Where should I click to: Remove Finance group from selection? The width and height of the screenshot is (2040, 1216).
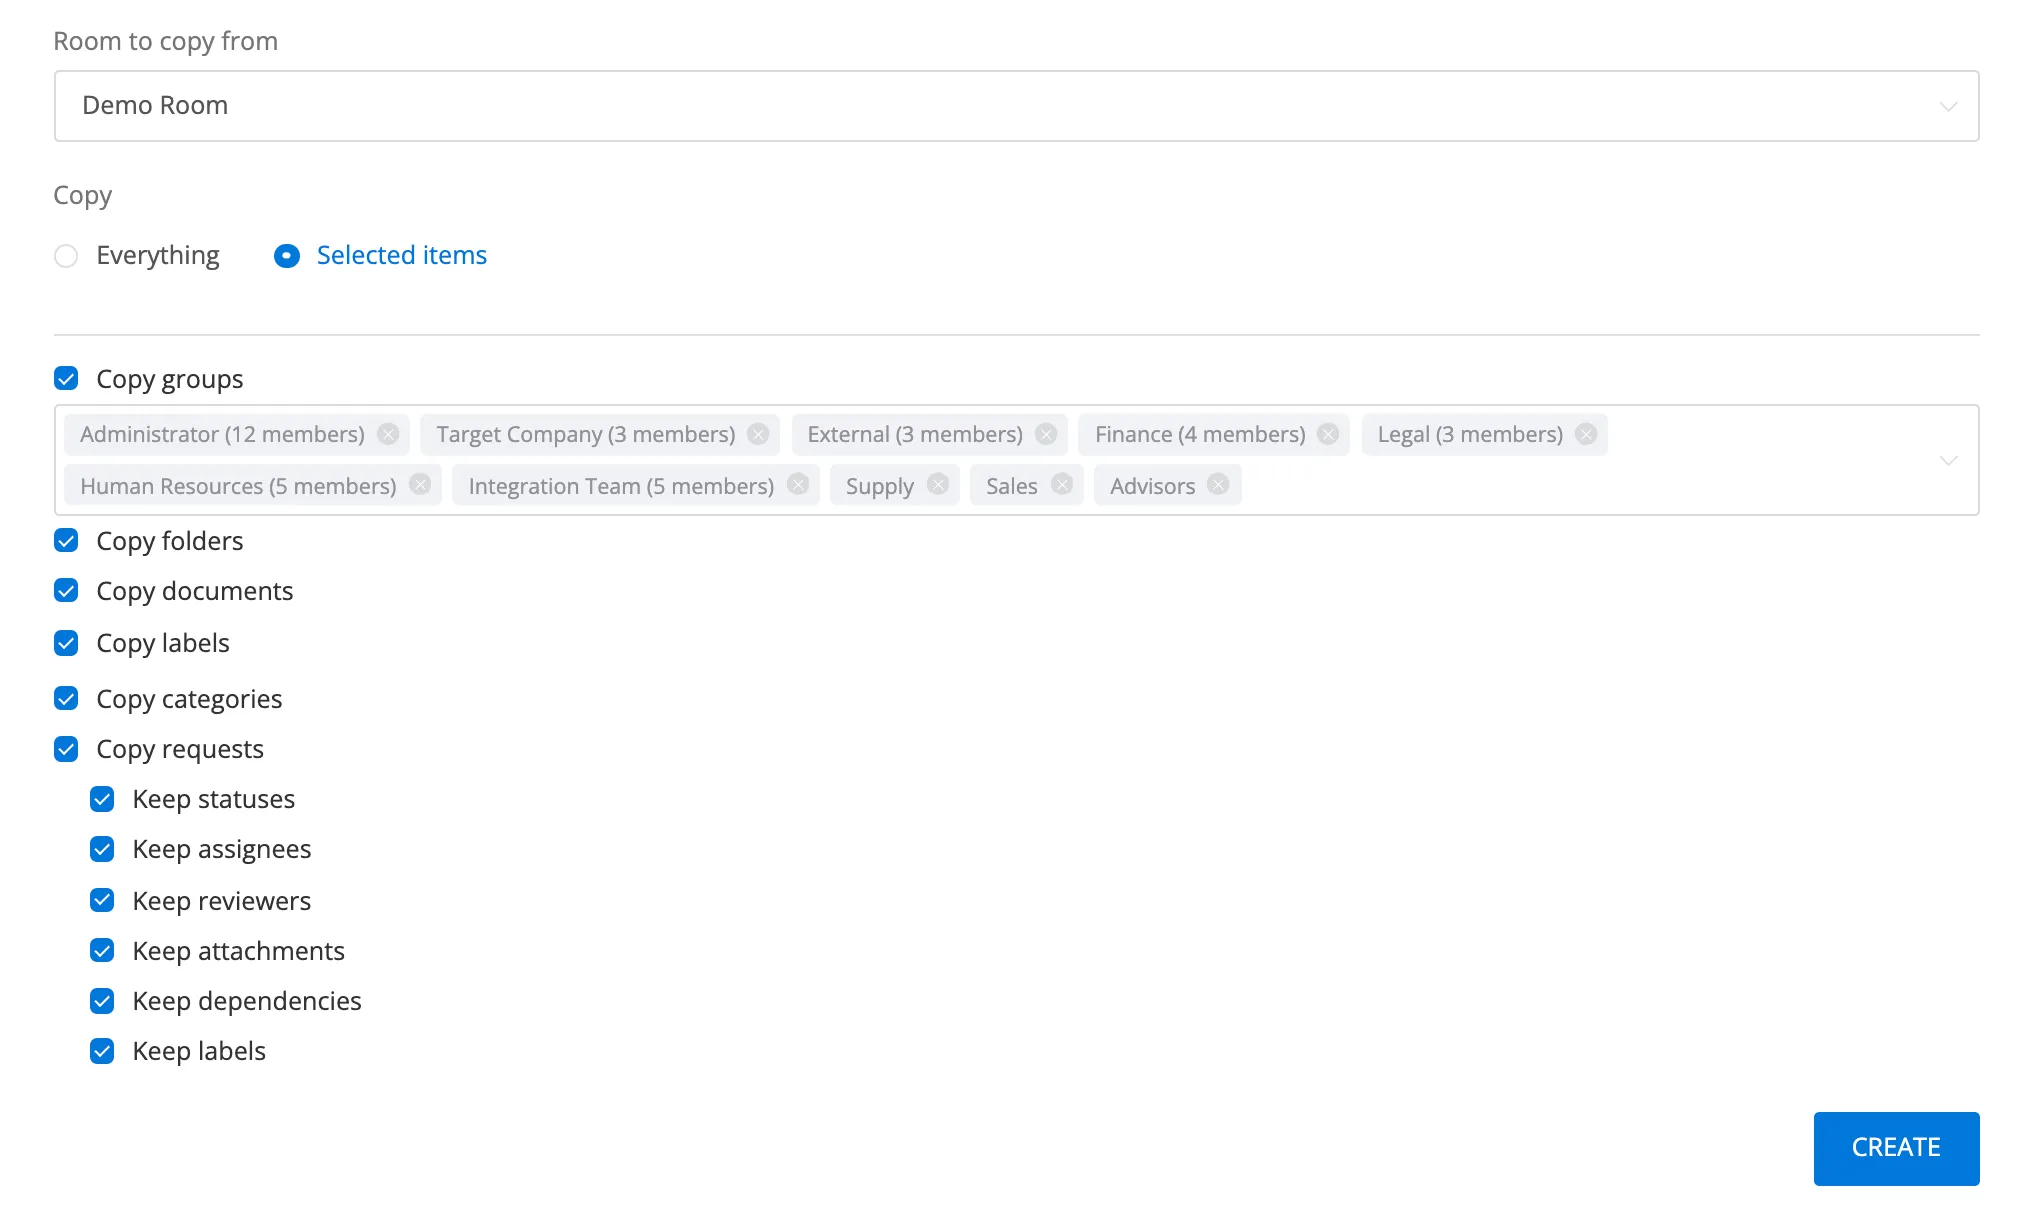coord(1328,434)
